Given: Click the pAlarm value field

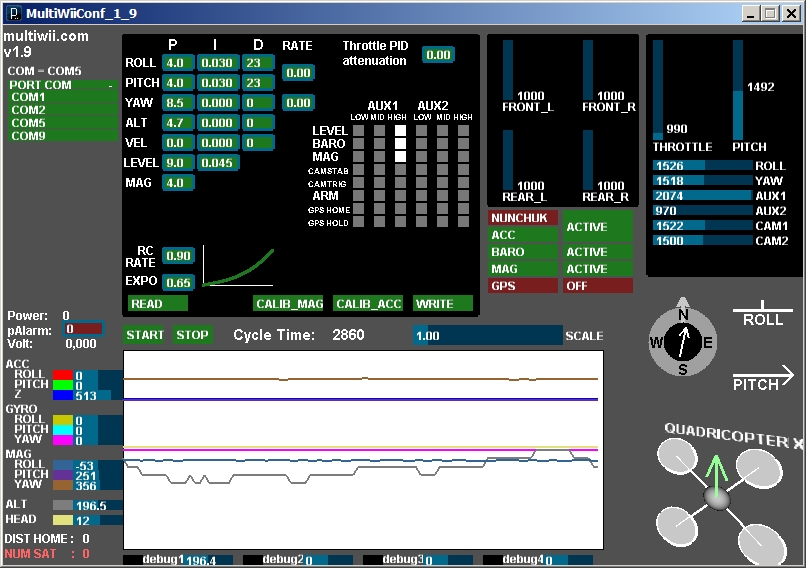Looking at the screenshot, I should 83,329.
